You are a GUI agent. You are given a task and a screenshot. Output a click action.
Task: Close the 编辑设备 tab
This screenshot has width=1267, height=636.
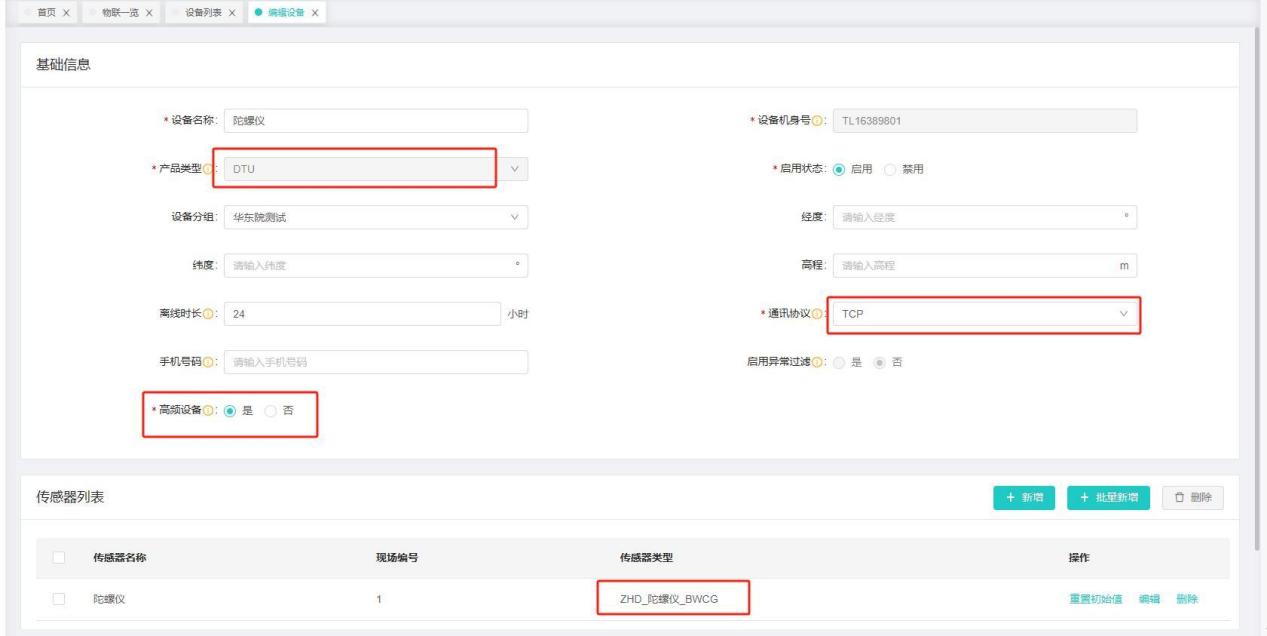click(316, 12)
